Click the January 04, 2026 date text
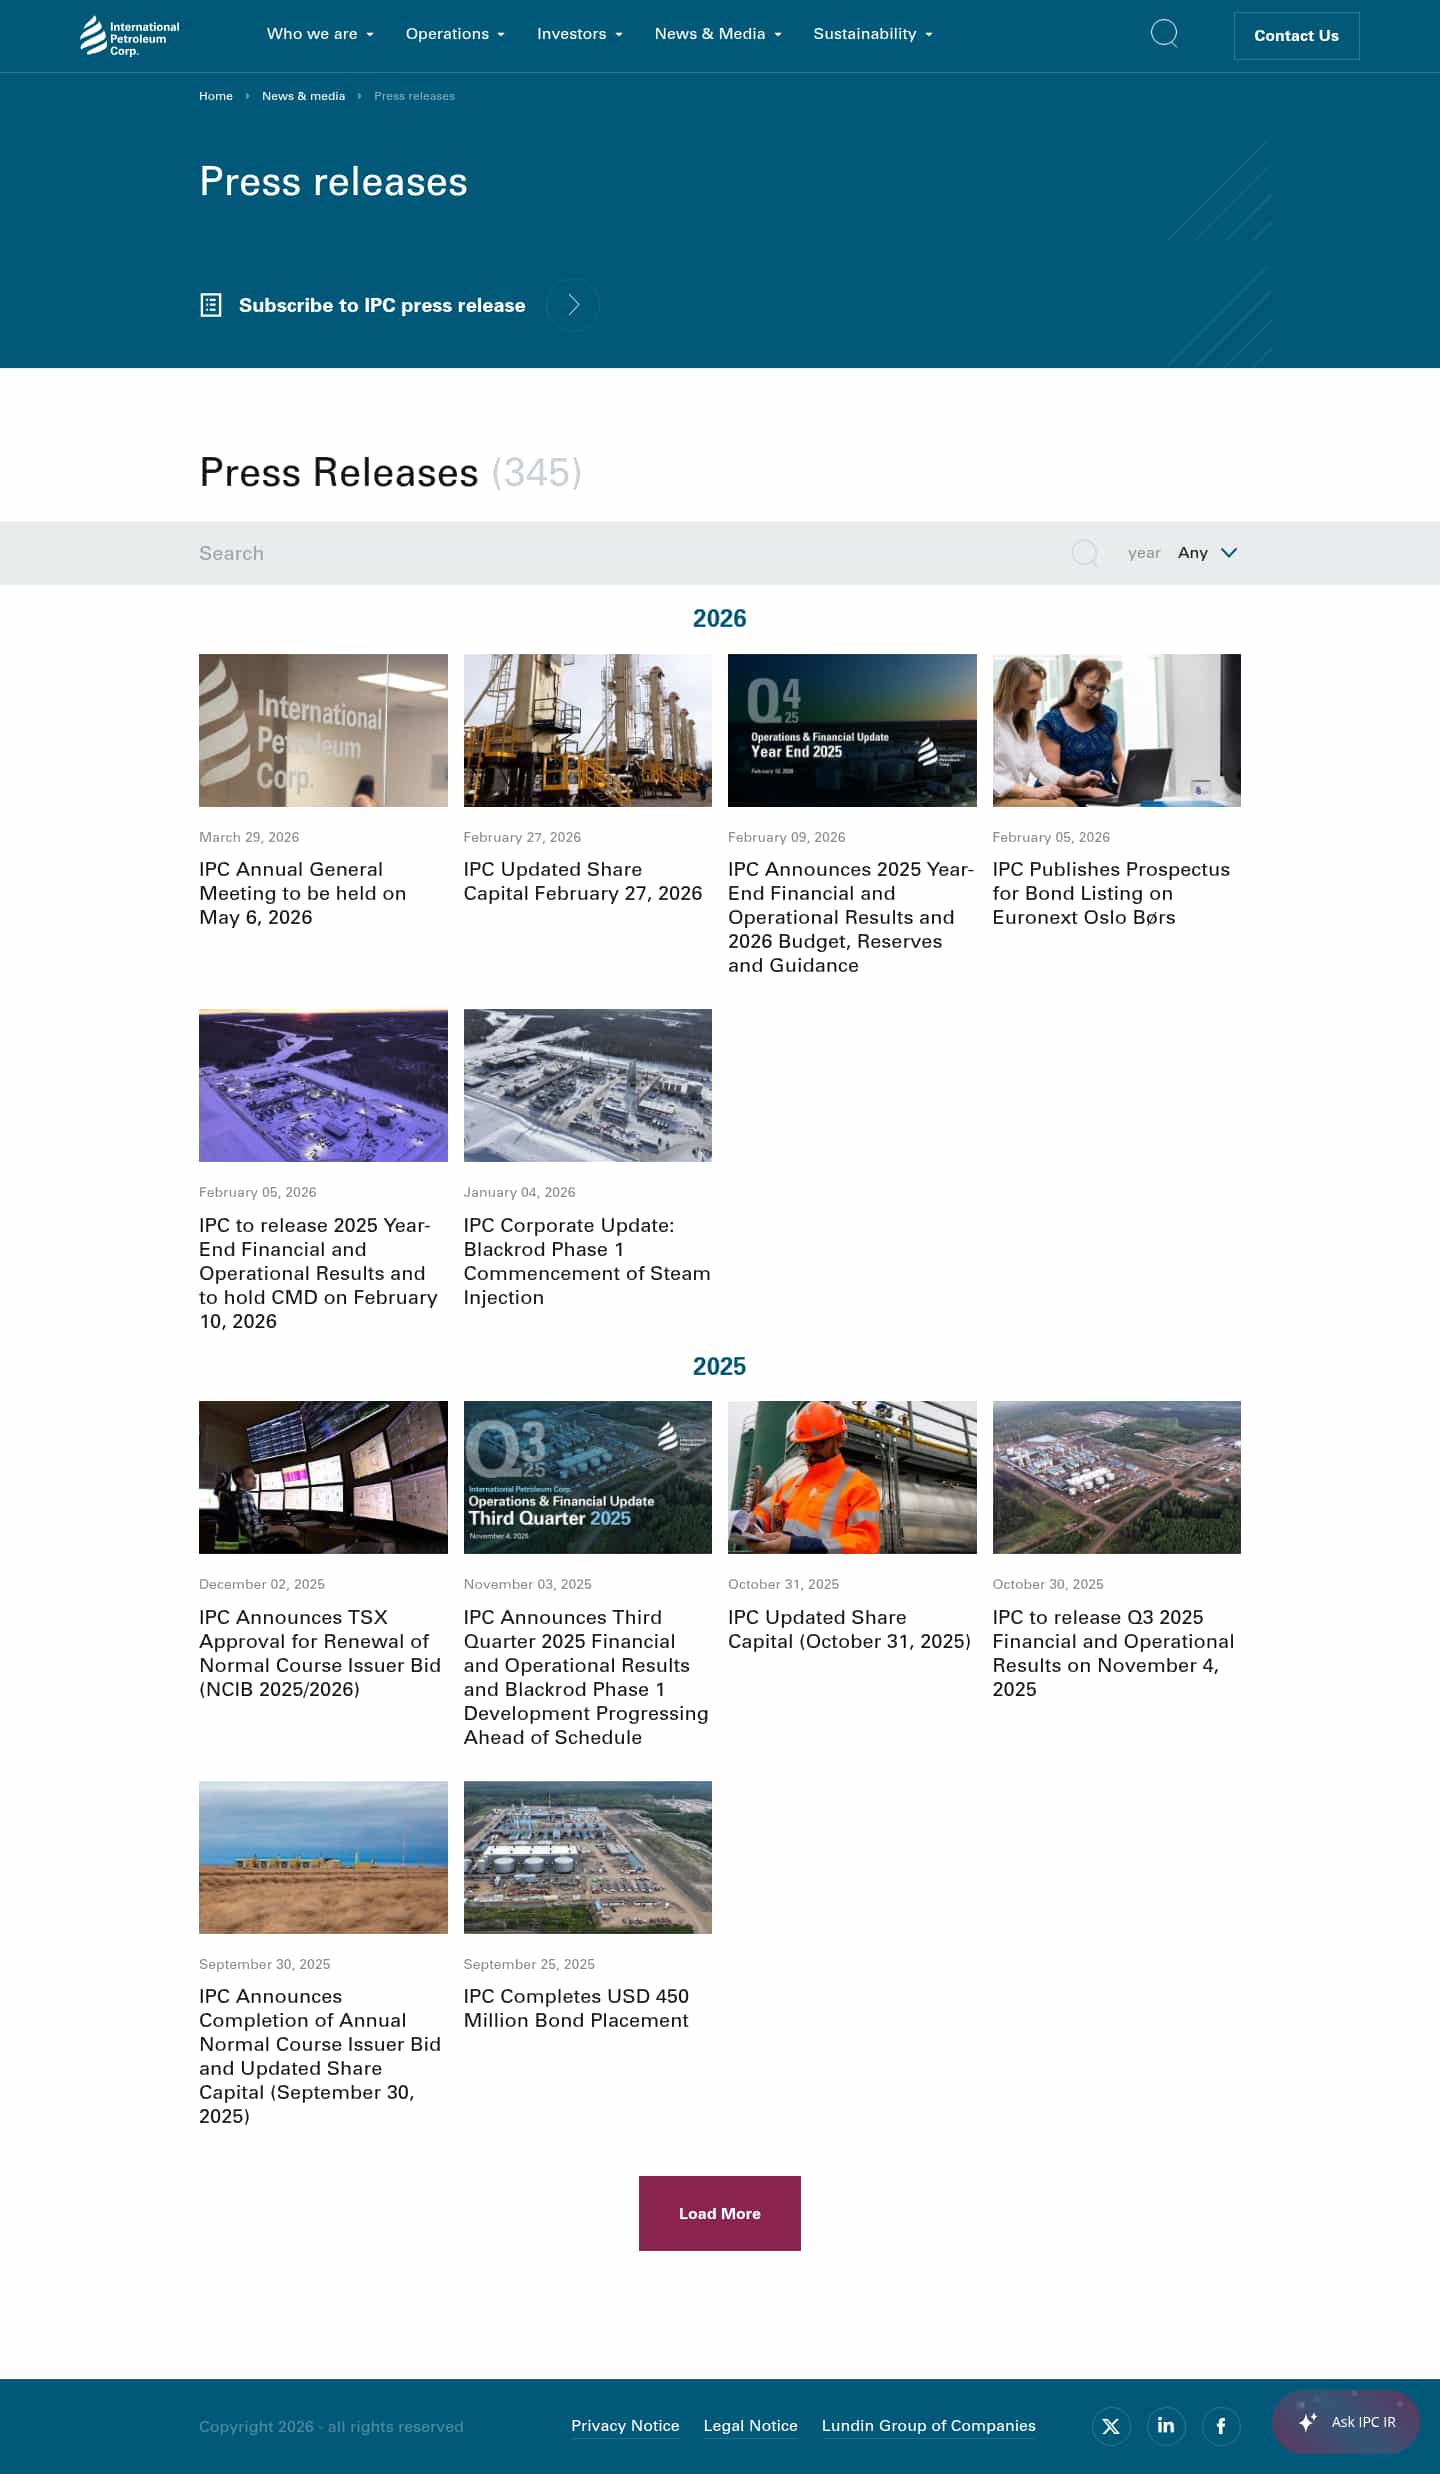 click(x=520, y=1192)
